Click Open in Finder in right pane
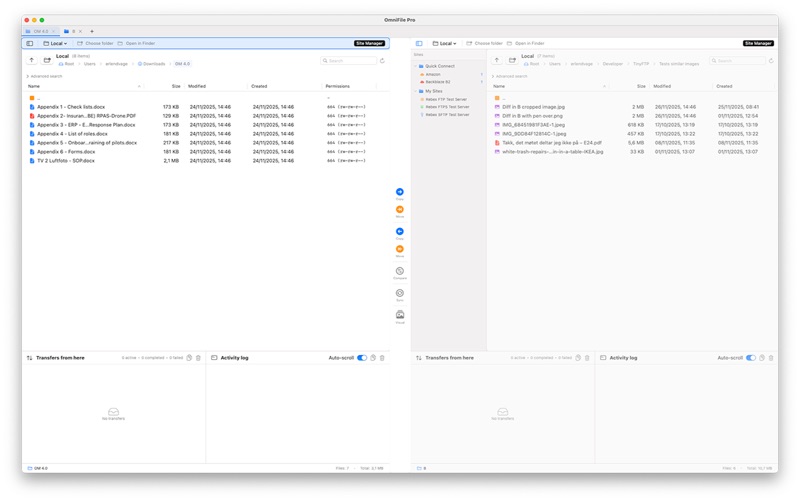The image size is (800, 500). click(526, 43)
